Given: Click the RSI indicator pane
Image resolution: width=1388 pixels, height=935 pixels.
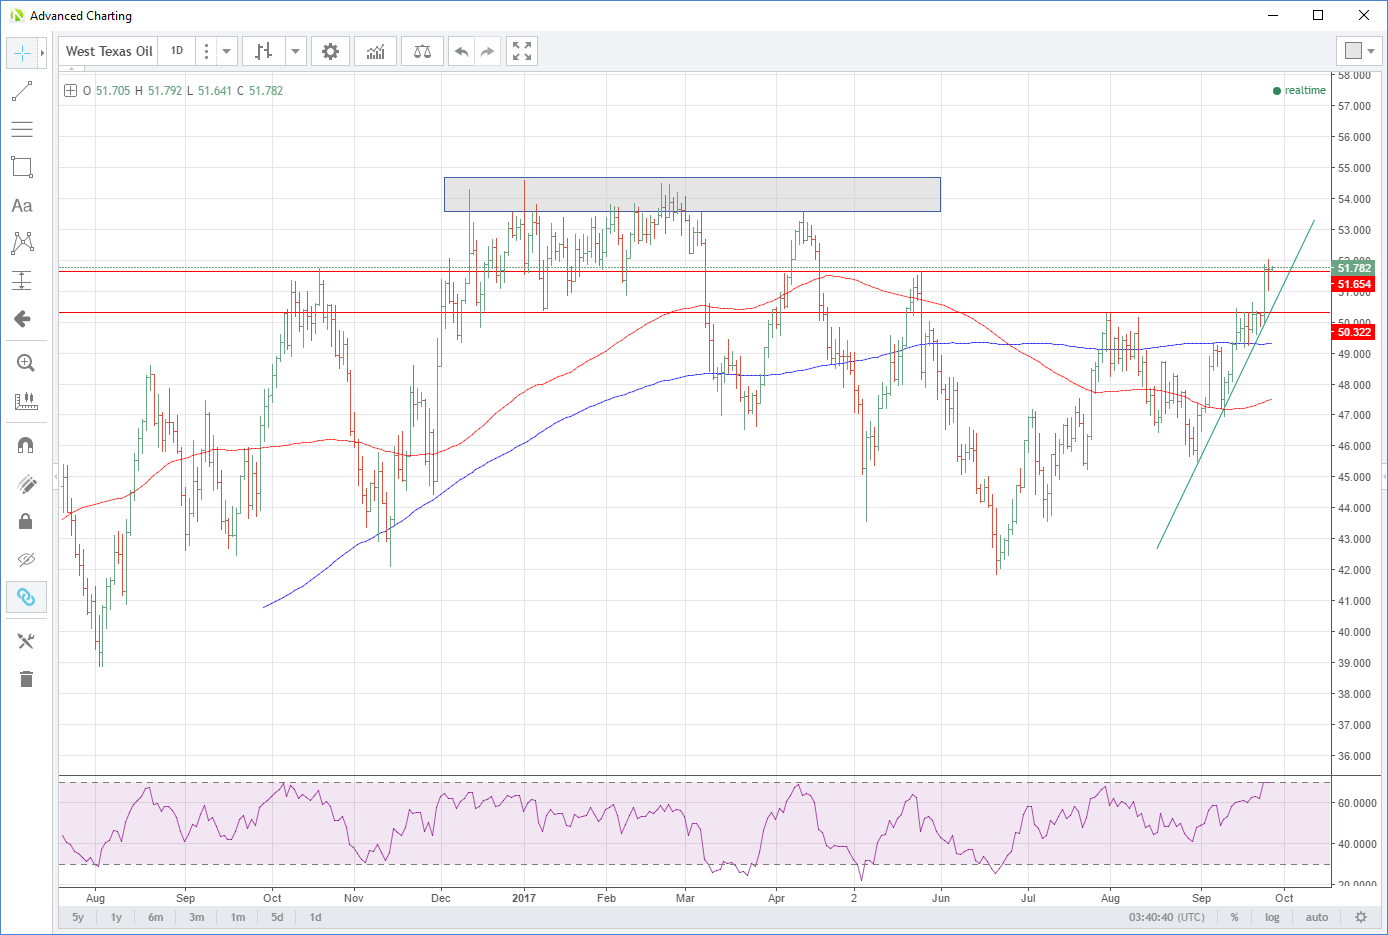Looking at the screenshot, I should pyautogui.click(x=694, y=831).
